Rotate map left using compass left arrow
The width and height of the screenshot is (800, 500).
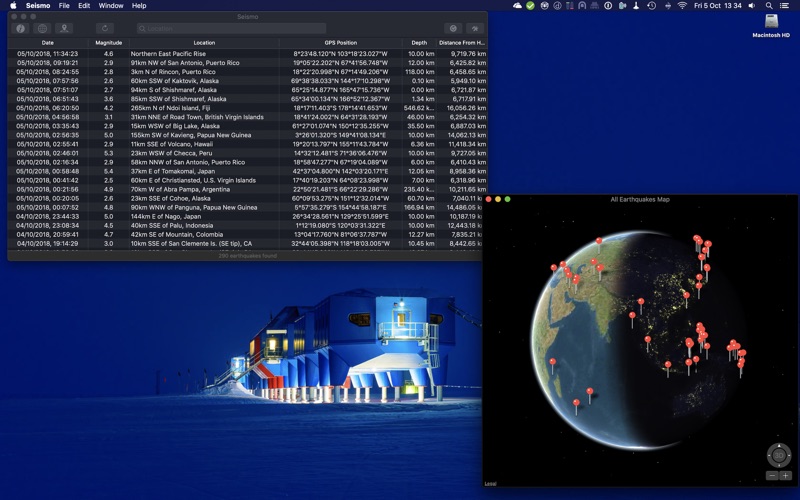click(769, 455)
